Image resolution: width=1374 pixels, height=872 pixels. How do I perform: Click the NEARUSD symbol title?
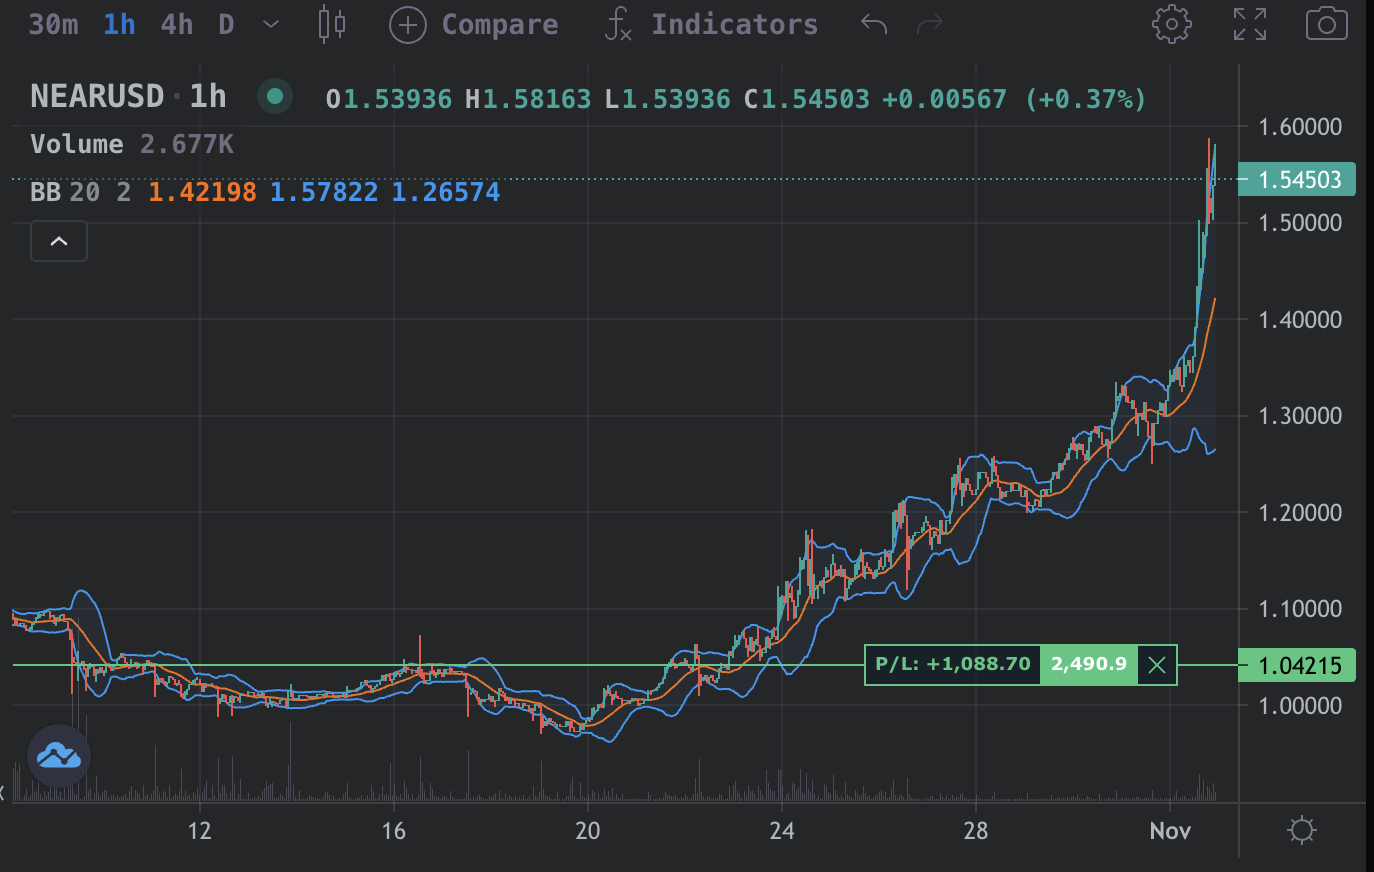[x=97, y=96]
